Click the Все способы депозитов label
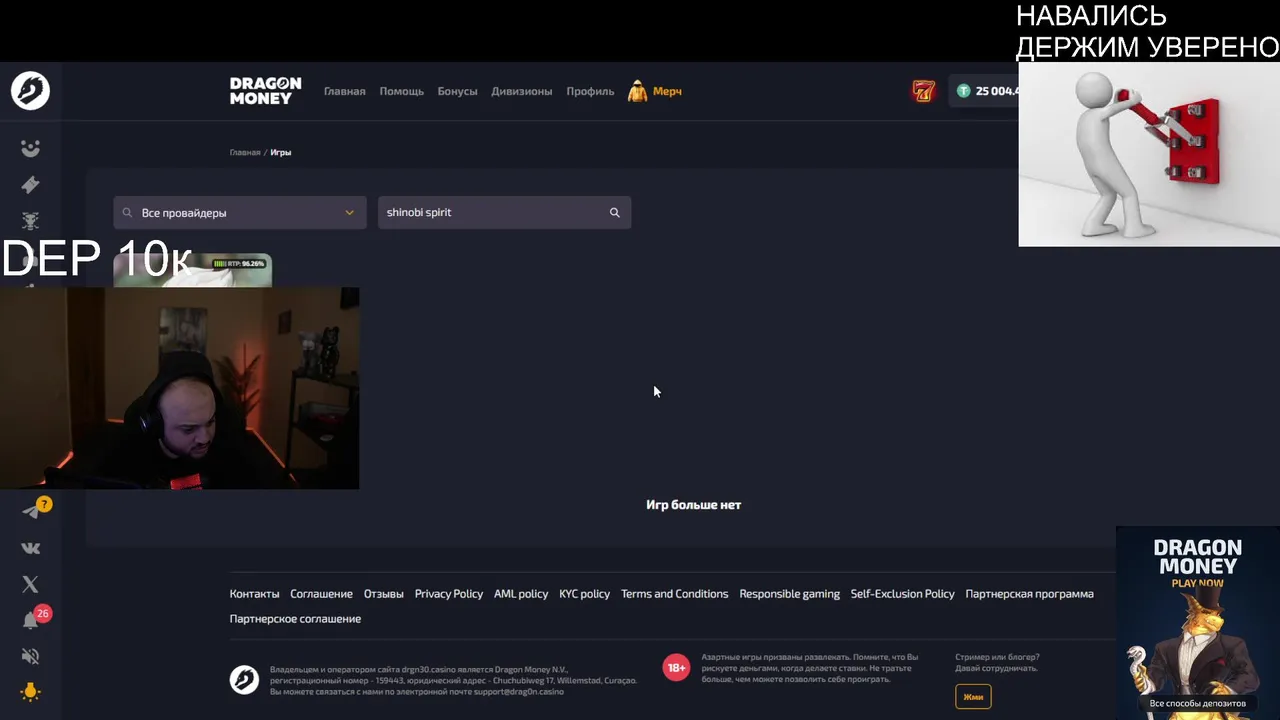The width and height of the screenshot is (1280, 720). coord(1197,703)
